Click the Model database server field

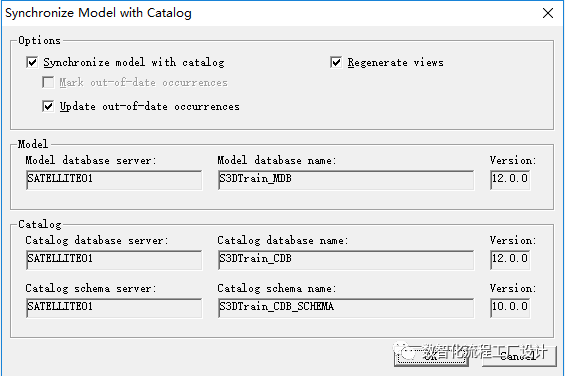114,180
